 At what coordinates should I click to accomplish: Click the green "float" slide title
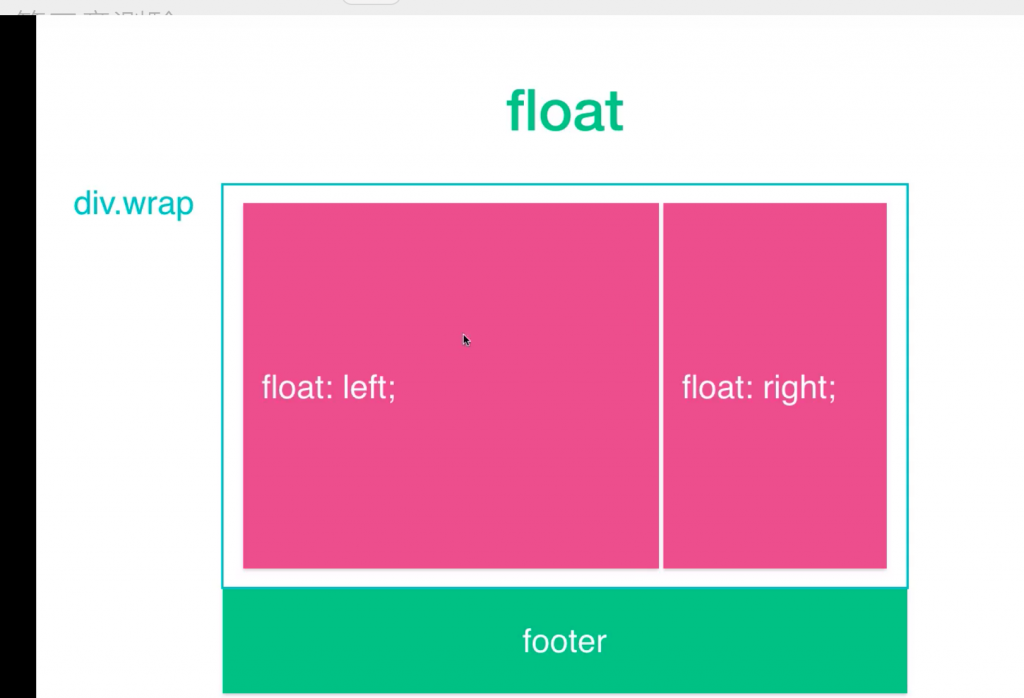click(565, 110)
